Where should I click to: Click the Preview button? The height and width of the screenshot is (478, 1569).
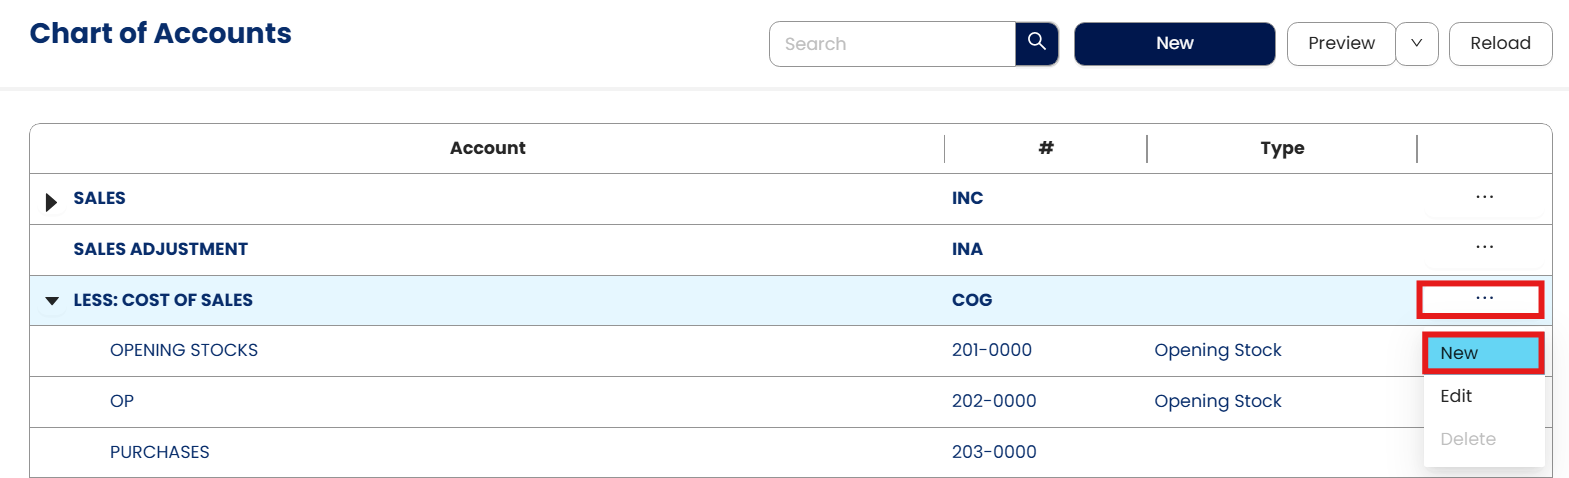click(x=1340, y=44)
